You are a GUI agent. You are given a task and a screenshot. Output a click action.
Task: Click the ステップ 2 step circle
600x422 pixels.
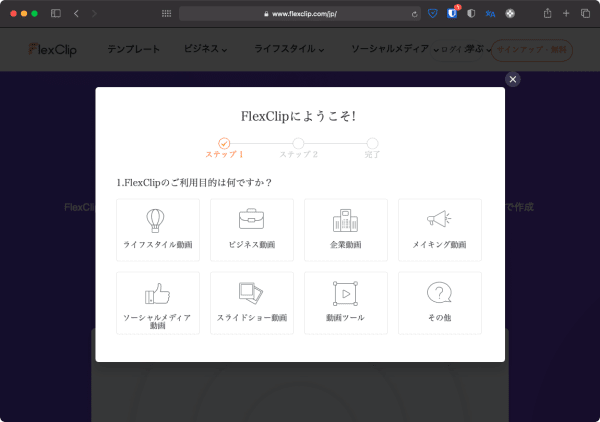(x=298, y=143)
